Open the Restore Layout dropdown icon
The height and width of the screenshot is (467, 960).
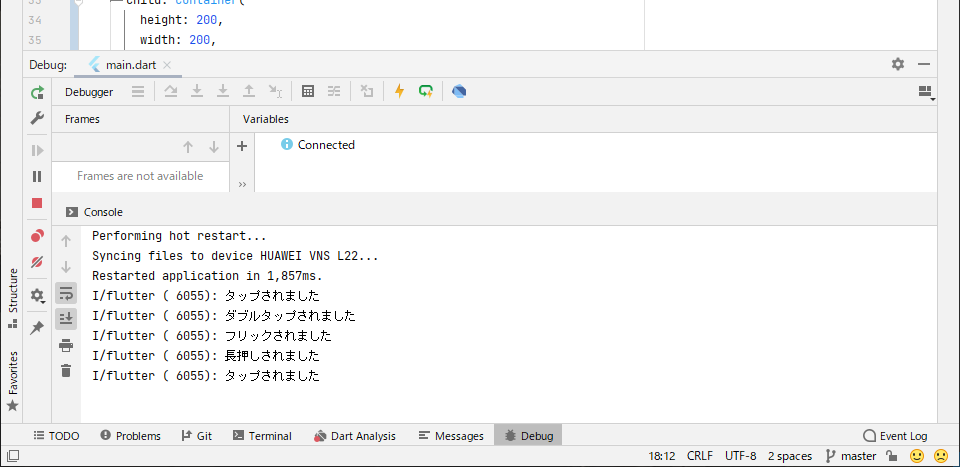pos(926,92)
